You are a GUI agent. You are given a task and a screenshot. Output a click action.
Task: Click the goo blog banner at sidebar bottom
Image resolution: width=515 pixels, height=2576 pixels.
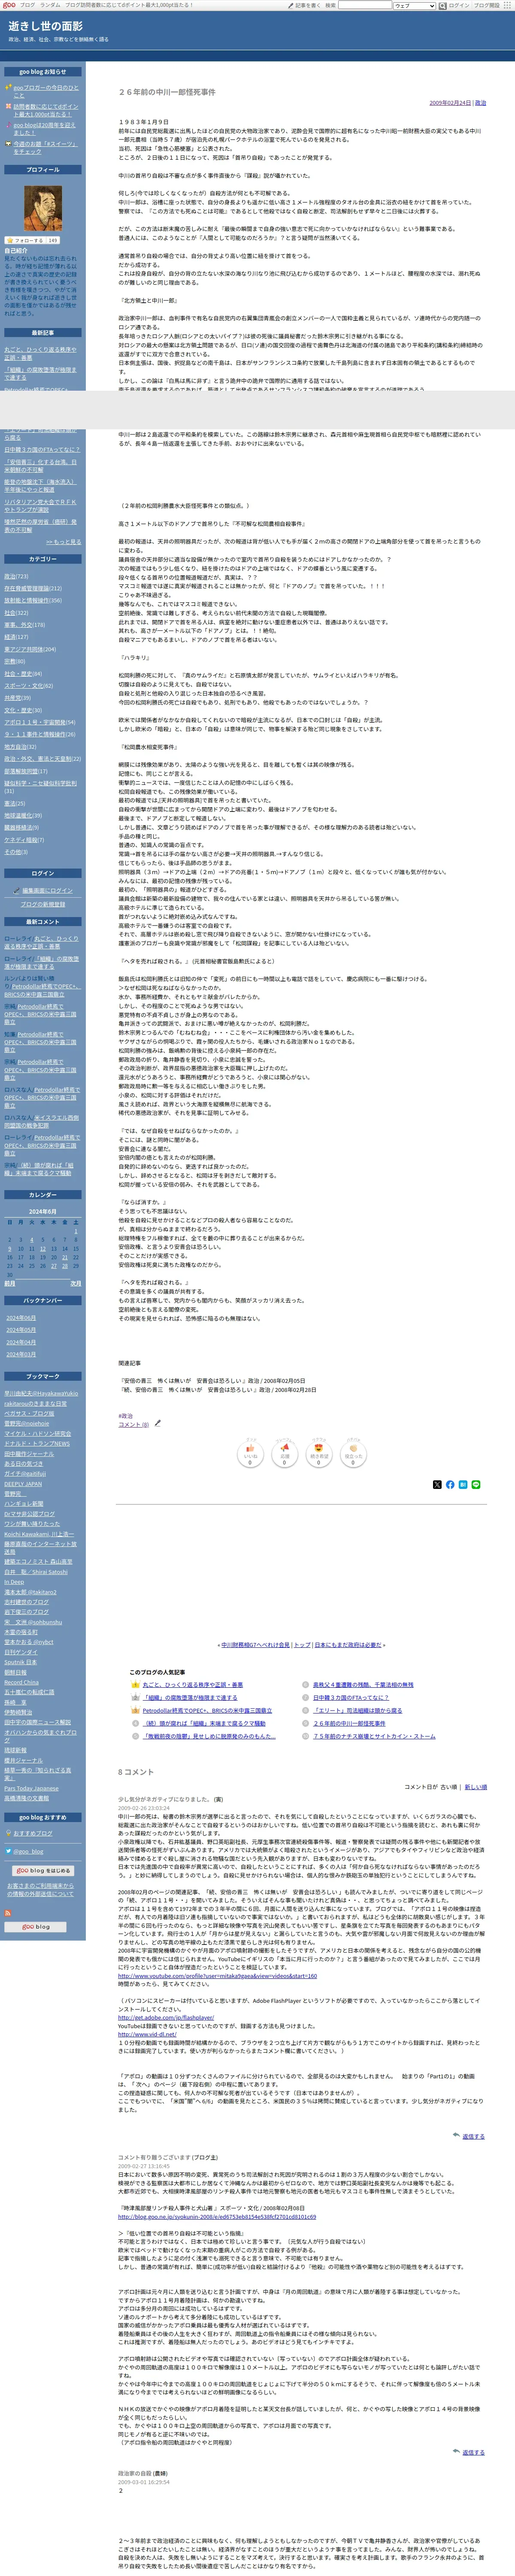[x=36, y=1926]
